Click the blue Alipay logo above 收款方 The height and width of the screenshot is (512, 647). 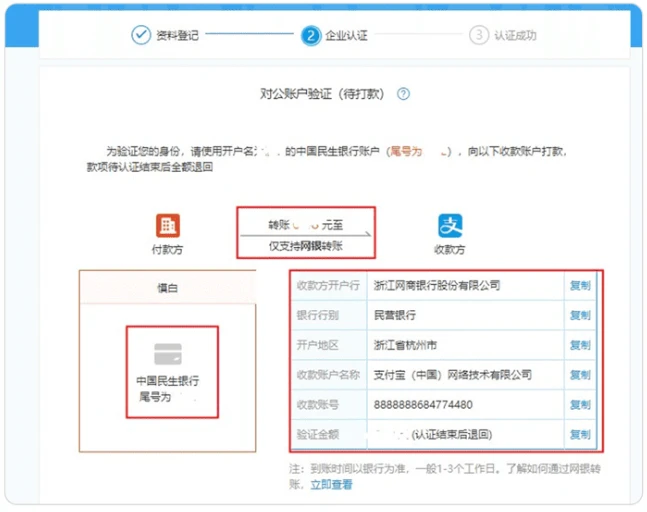(x=450, y=226)
